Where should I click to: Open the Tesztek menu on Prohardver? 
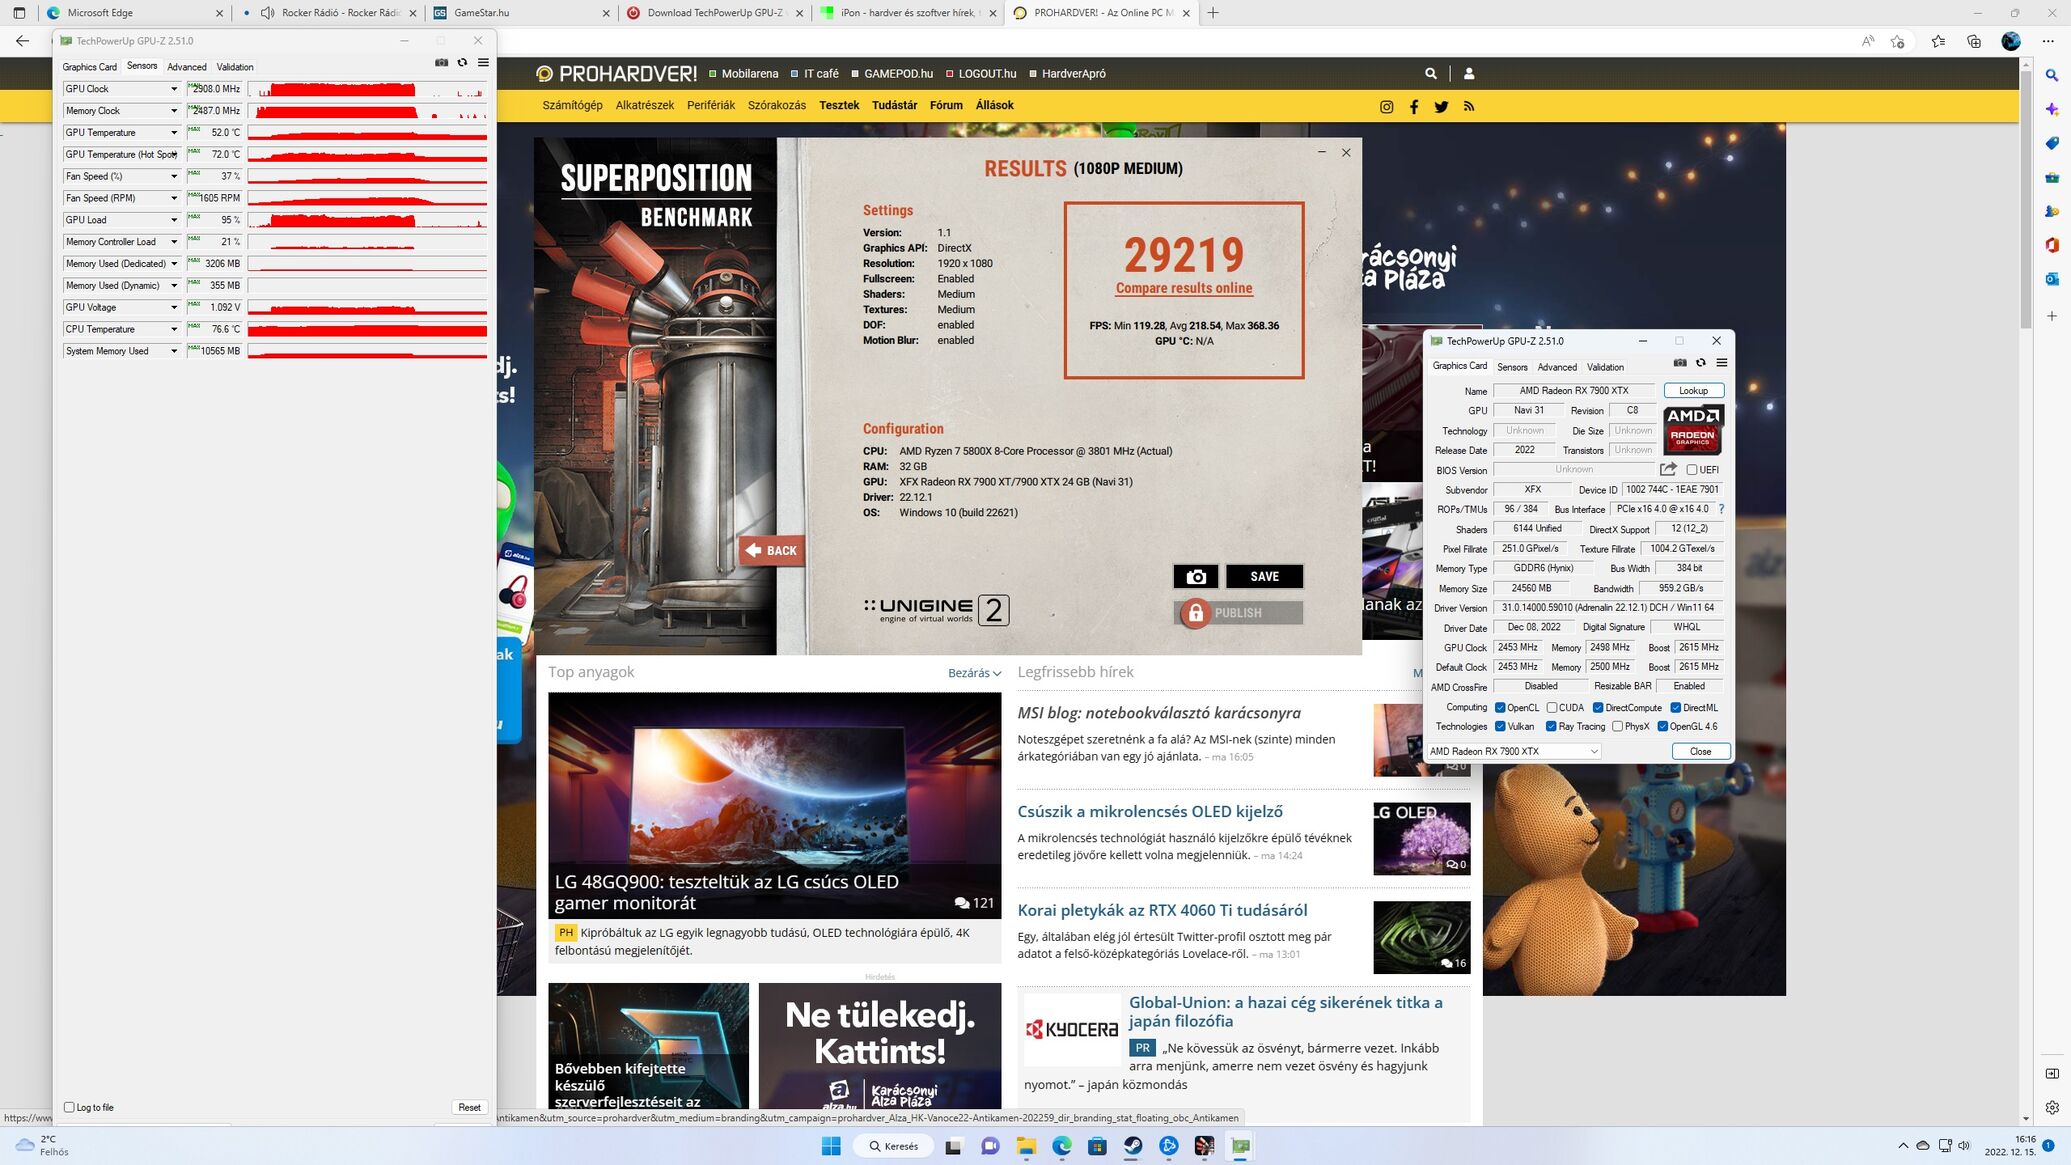click(x=839, y=105)
